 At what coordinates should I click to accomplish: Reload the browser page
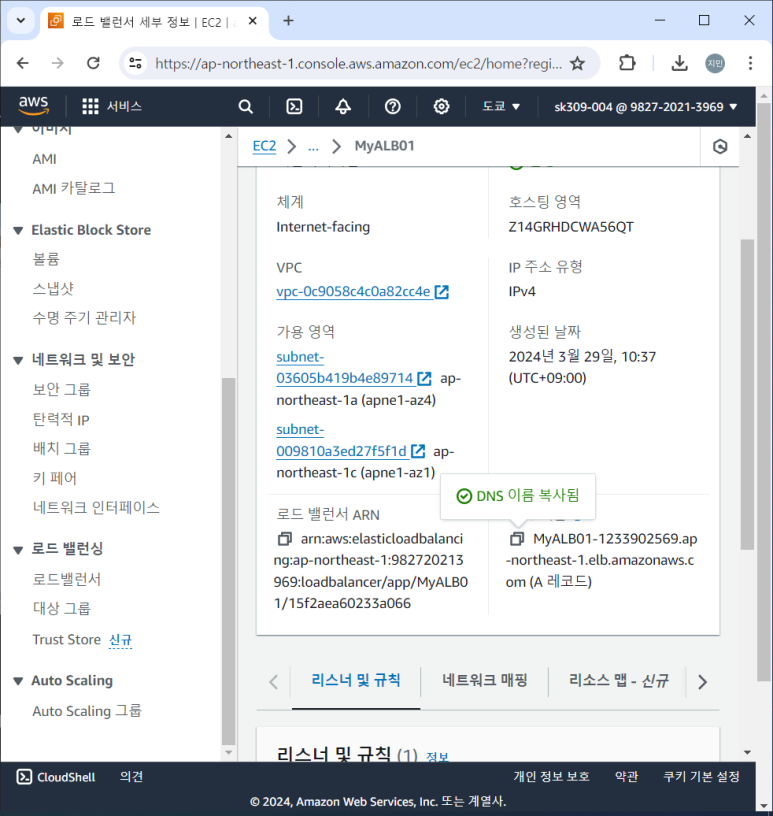[93, 63]
